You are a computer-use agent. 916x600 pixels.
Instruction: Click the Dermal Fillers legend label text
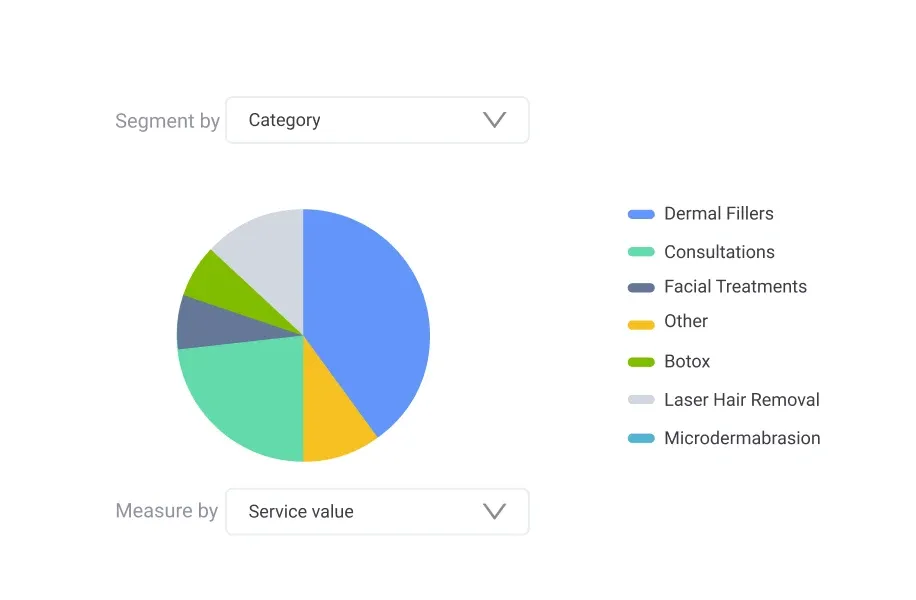tap(718, 214)
